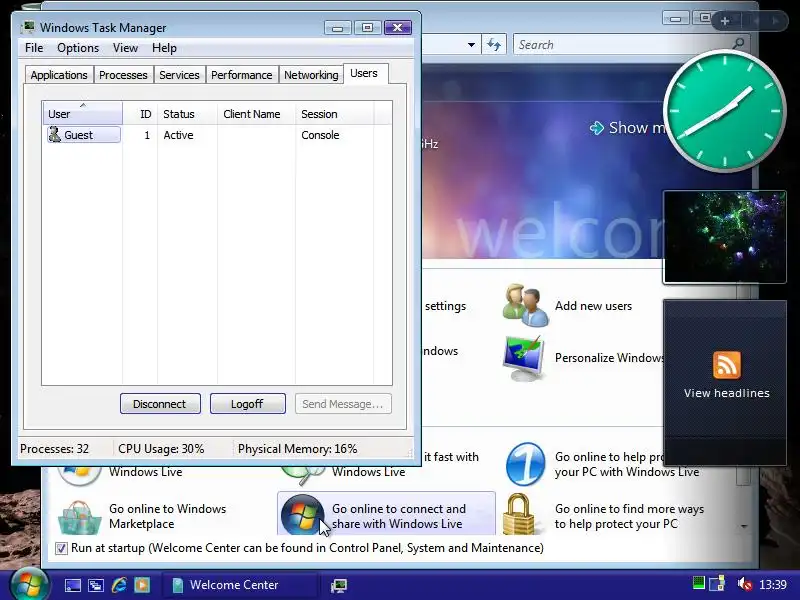This screenshot has width=800, height=600.
Task: Switch to the Processes tab
Action: click(123, 75)
